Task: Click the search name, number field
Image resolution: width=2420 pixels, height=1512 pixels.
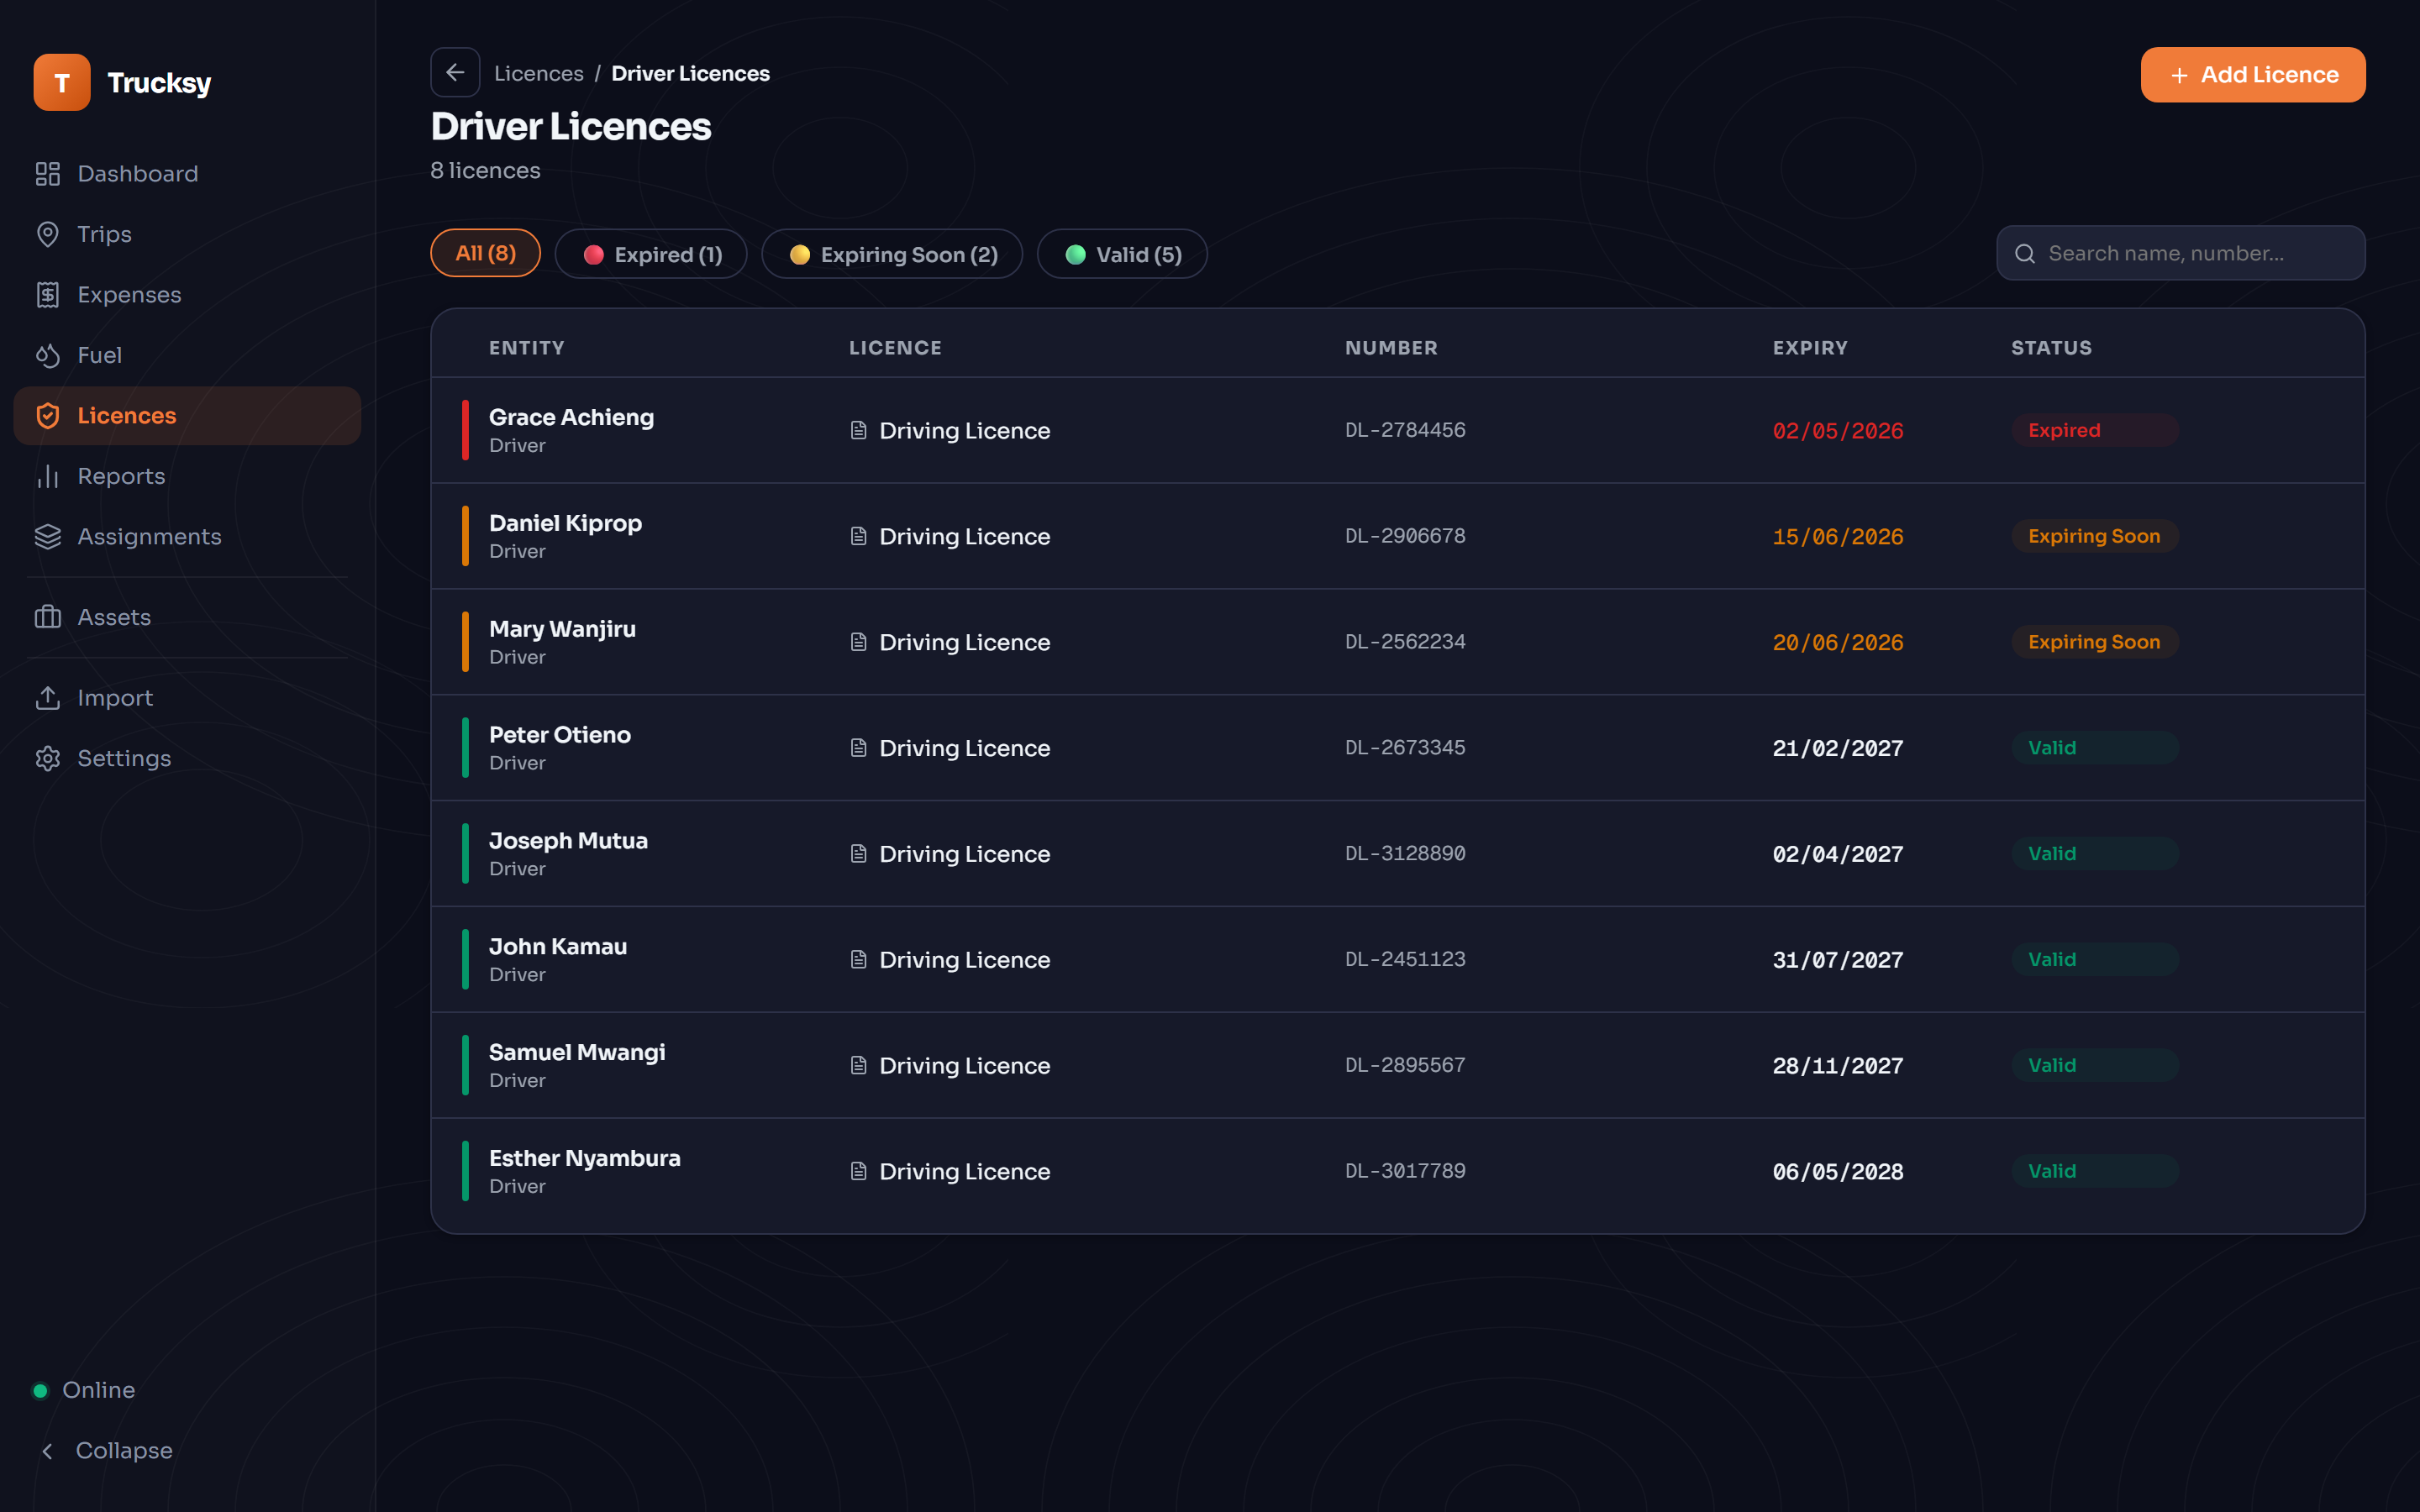Action: tap(2181, 254)
